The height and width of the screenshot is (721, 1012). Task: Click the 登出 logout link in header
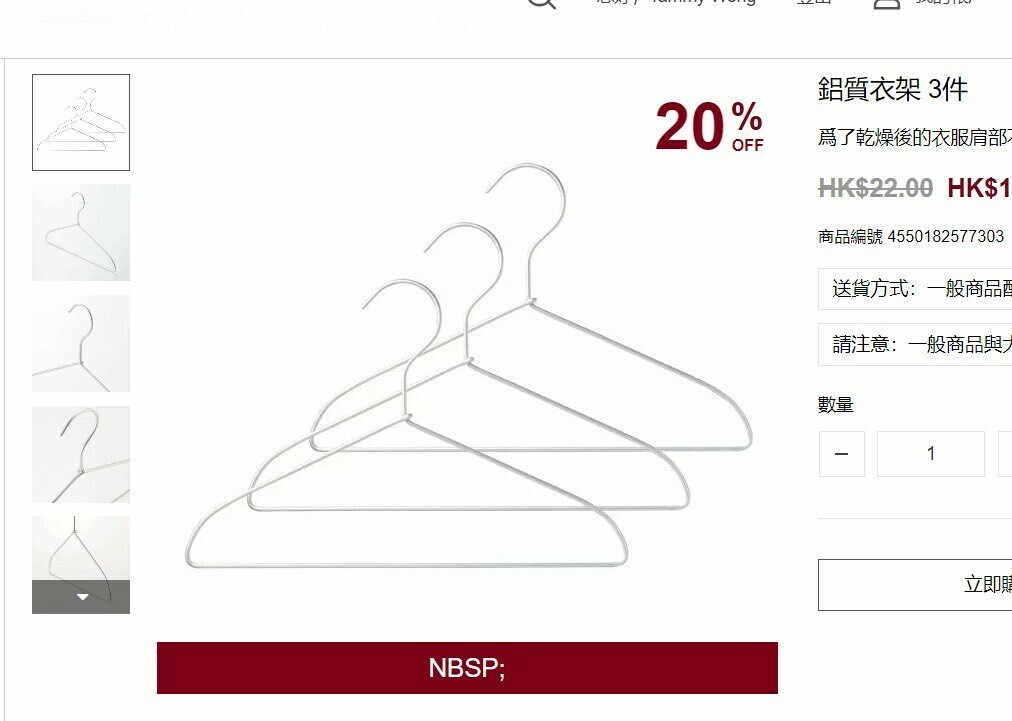pos(814,2)
